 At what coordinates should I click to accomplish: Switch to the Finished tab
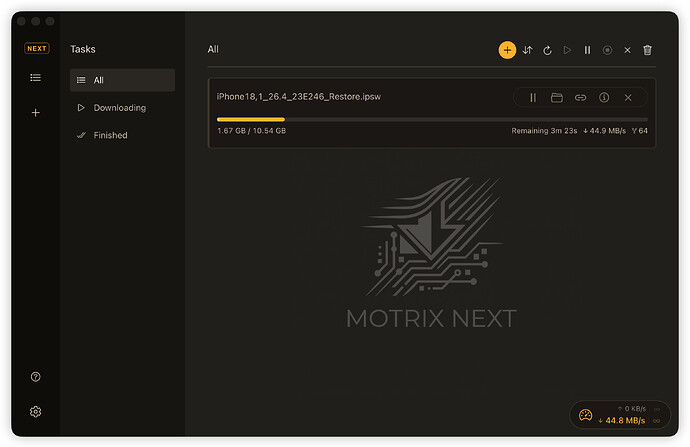[122, 135]
